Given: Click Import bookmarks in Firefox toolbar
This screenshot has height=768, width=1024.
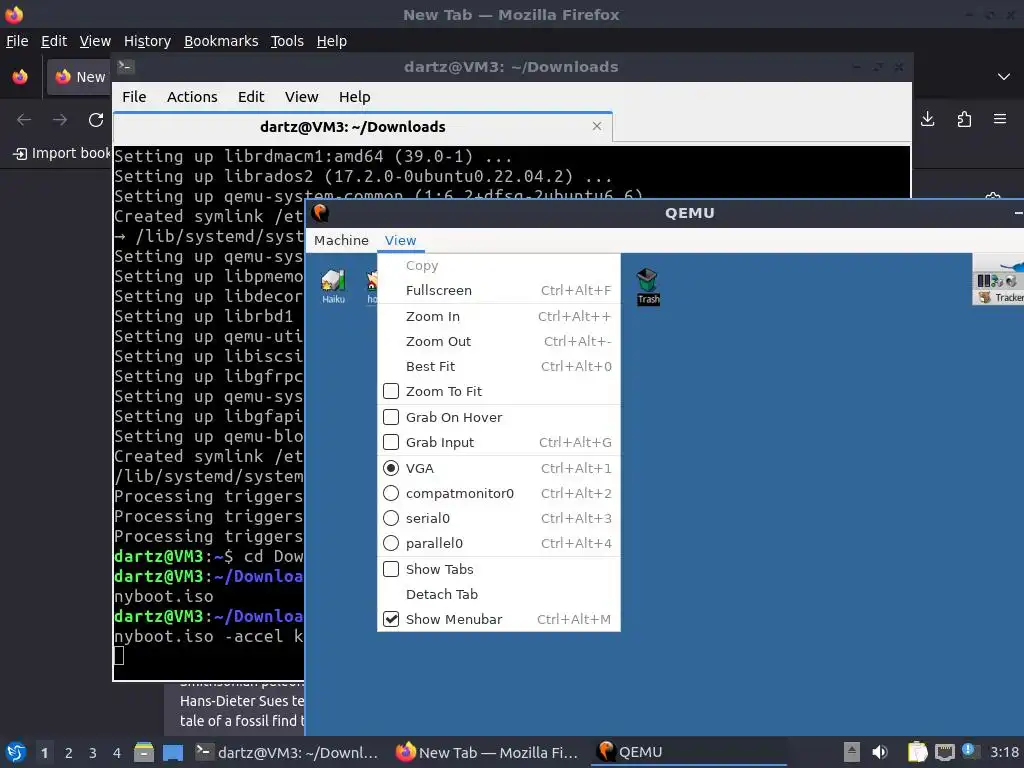Looking at the screenshot, I should point(62,153).
